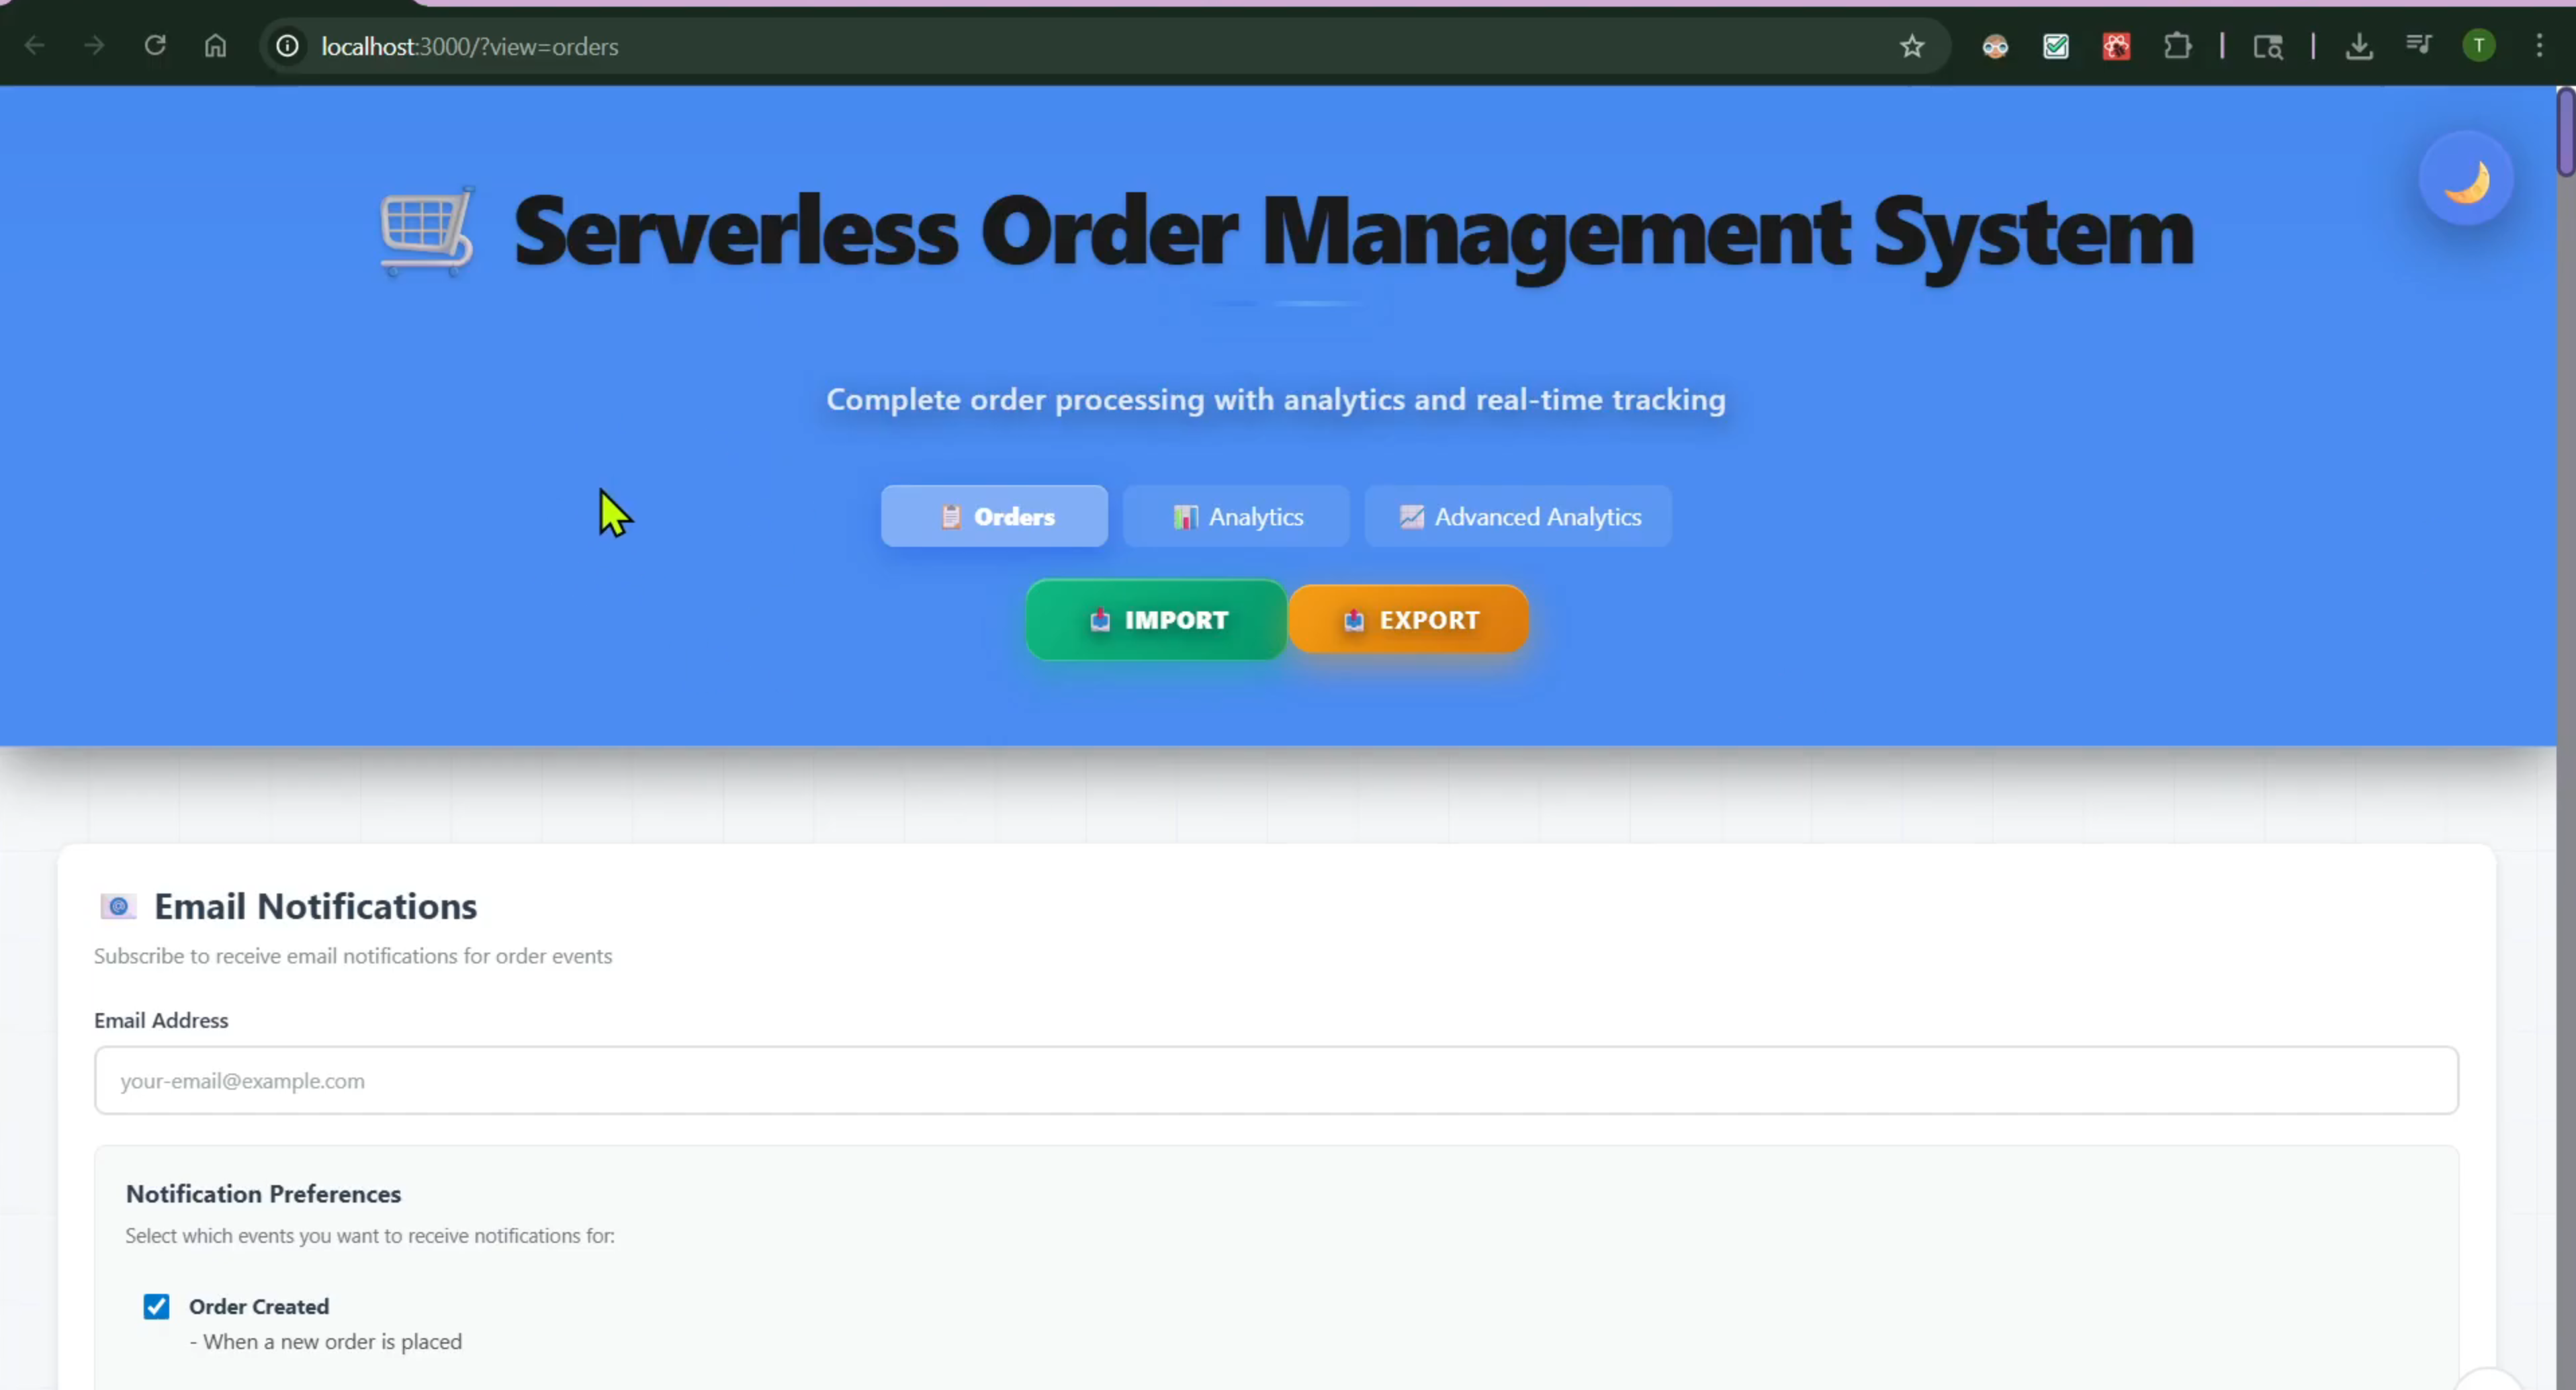The image size is (2576, 1390).
Task: Open the Extensions puzzle menu
Action: coord(2177,46)
